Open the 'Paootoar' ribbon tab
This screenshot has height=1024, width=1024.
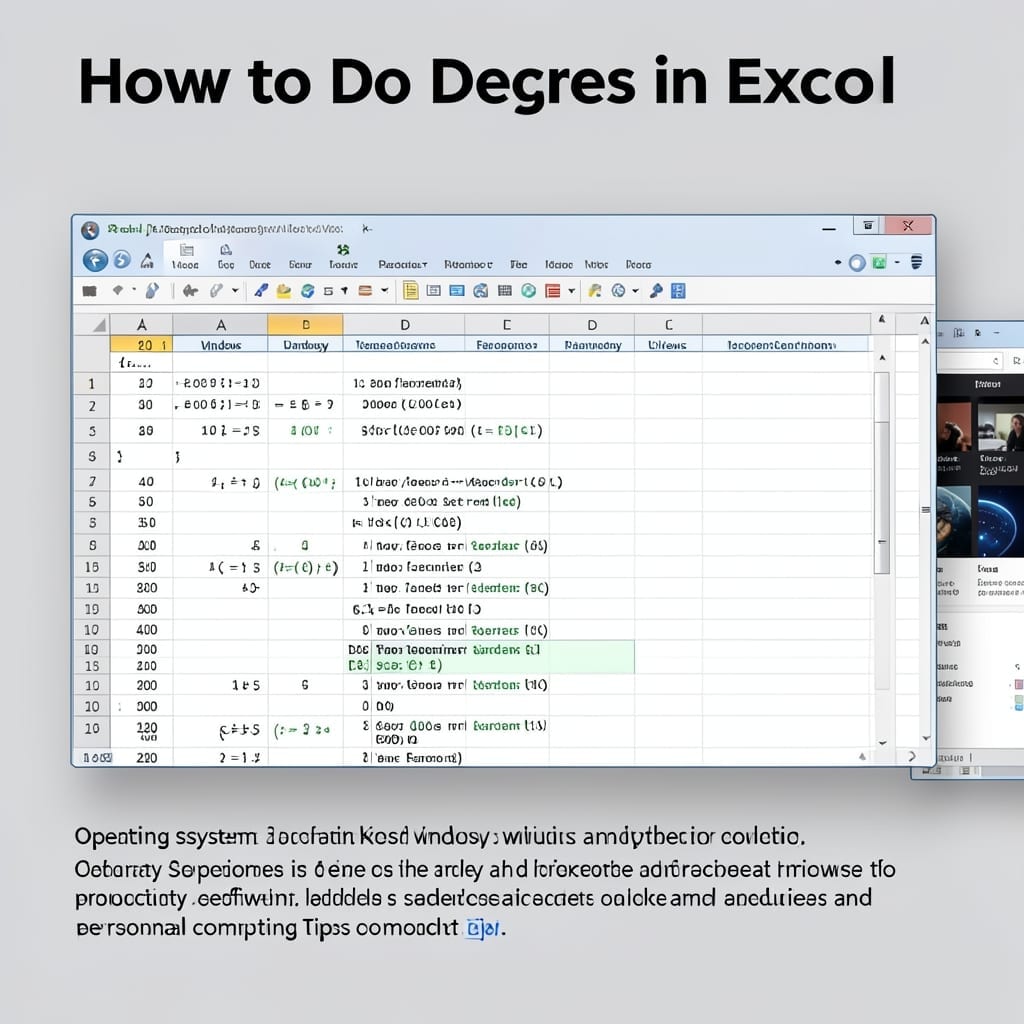pos(402,264)
